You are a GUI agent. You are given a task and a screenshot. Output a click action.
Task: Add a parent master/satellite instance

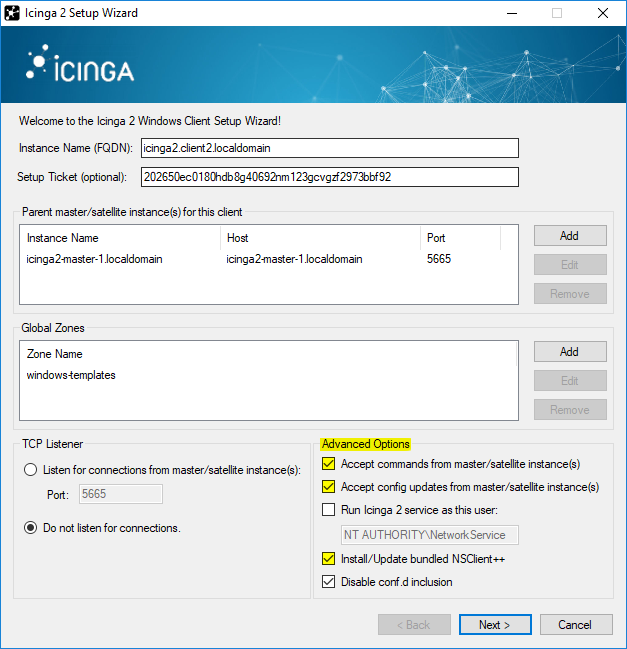point(570,236)
